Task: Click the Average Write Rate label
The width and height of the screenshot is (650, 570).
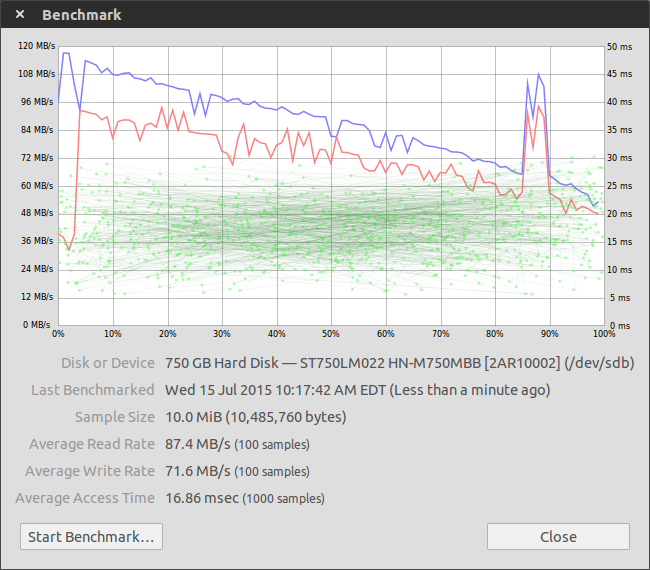Action: tap(90, 471)
